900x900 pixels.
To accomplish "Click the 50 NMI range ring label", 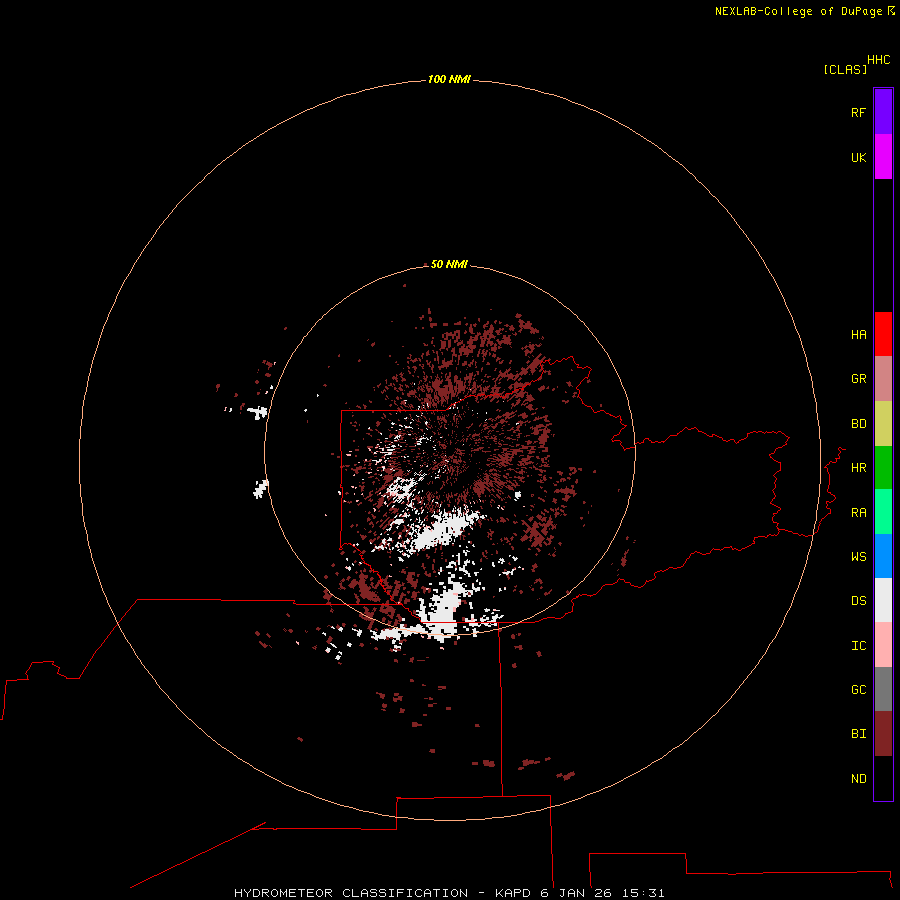I will coord(449,264).
